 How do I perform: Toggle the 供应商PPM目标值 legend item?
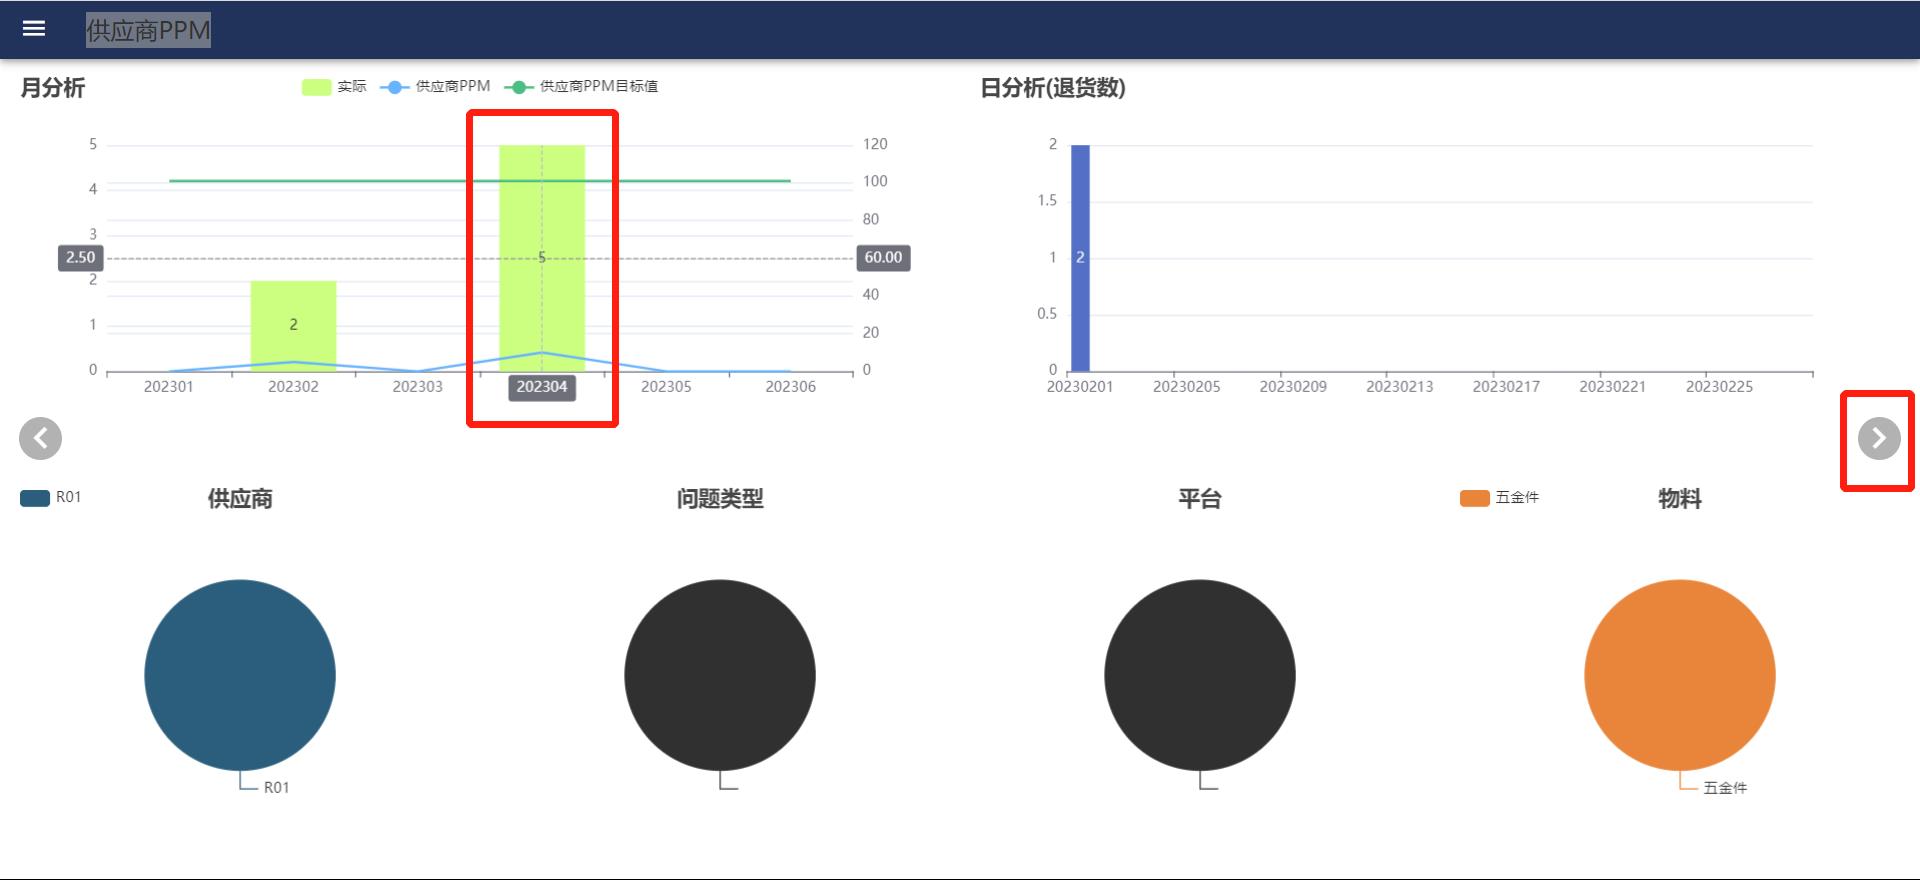coord(581,87)
